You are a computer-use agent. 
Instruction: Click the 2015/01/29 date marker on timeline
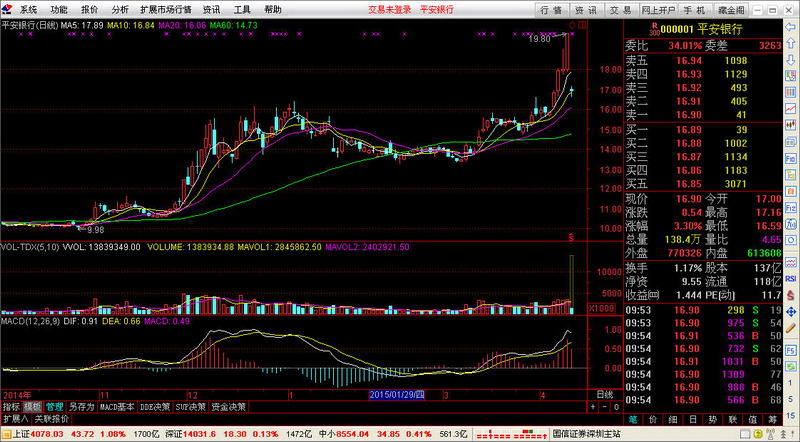398,395
